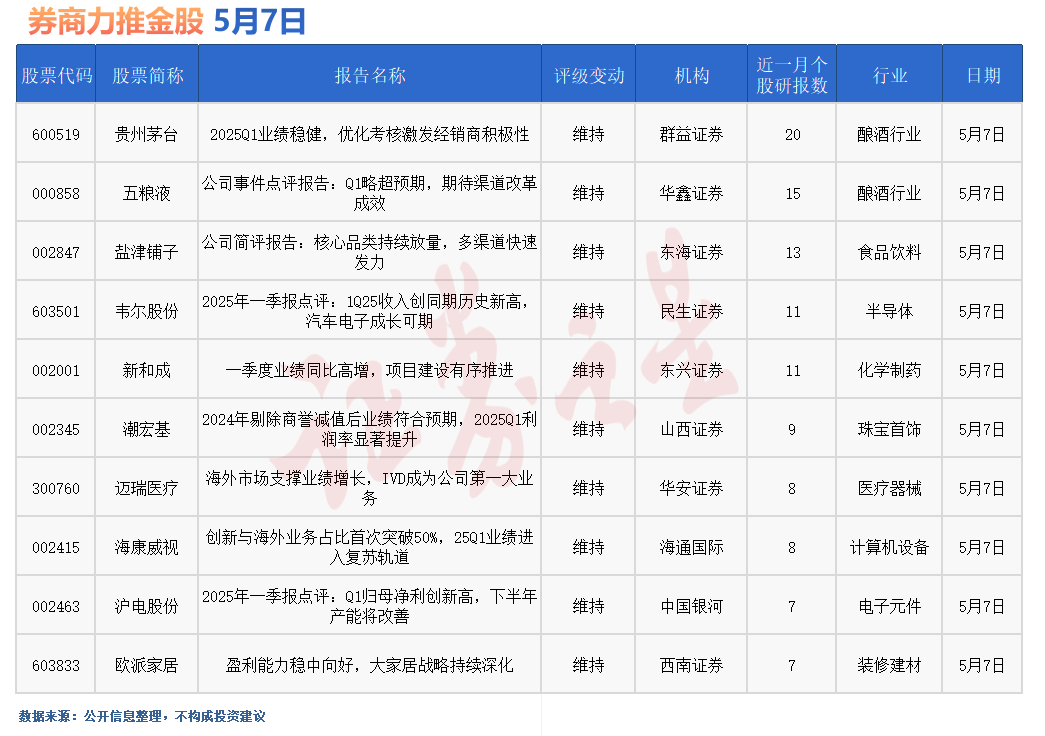
Task: Select stock name 韦尔股份
Action: (x=147, y=312)
